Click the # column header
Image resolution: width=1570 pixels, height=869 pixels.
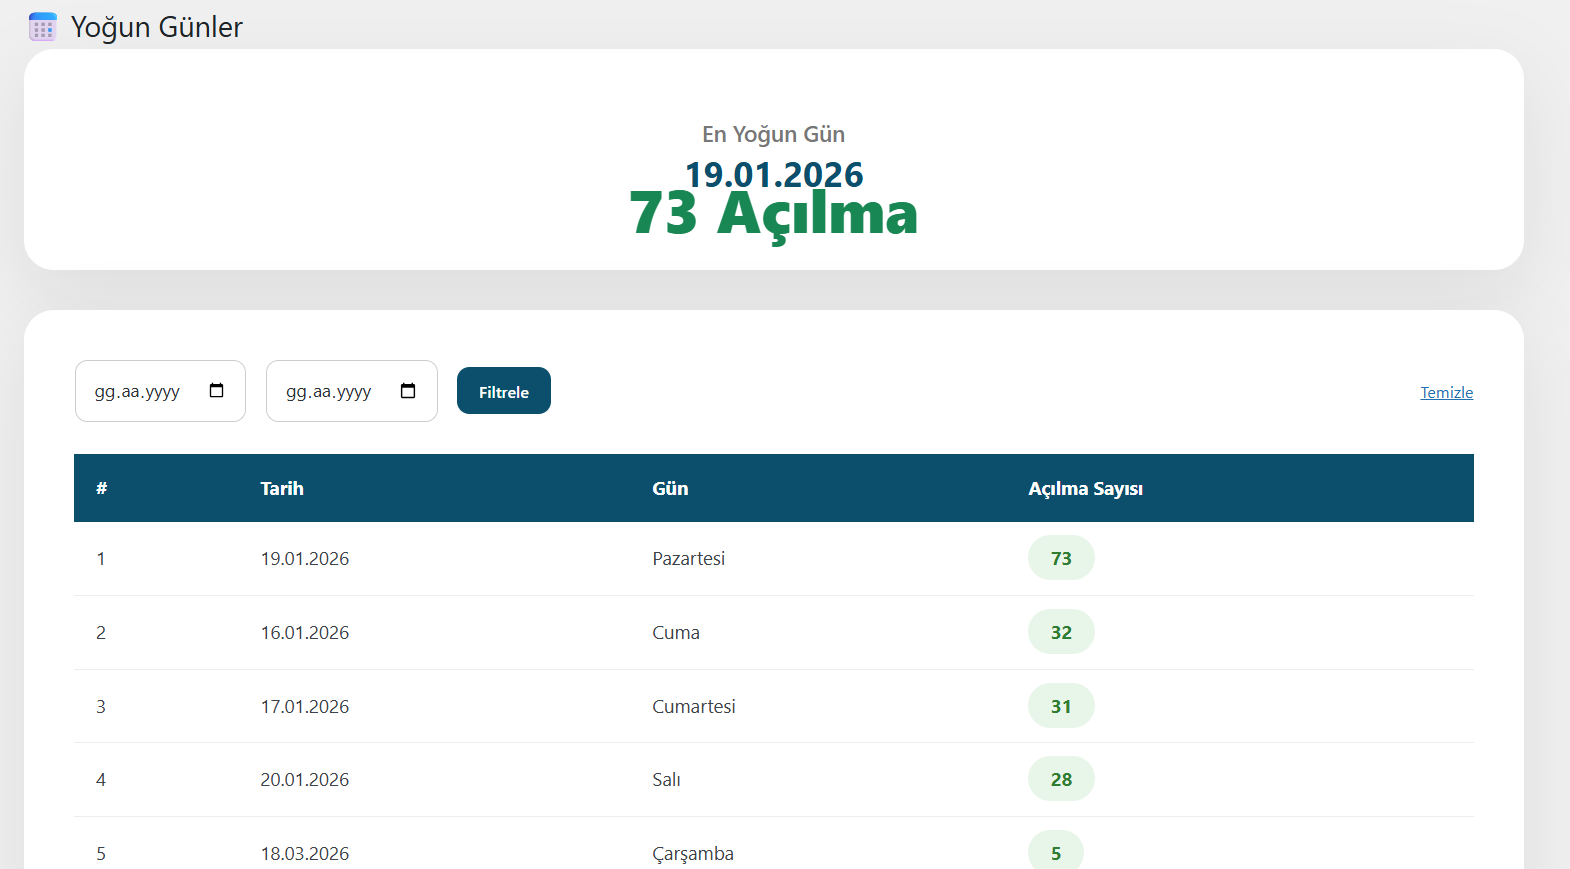click(101, 488)
